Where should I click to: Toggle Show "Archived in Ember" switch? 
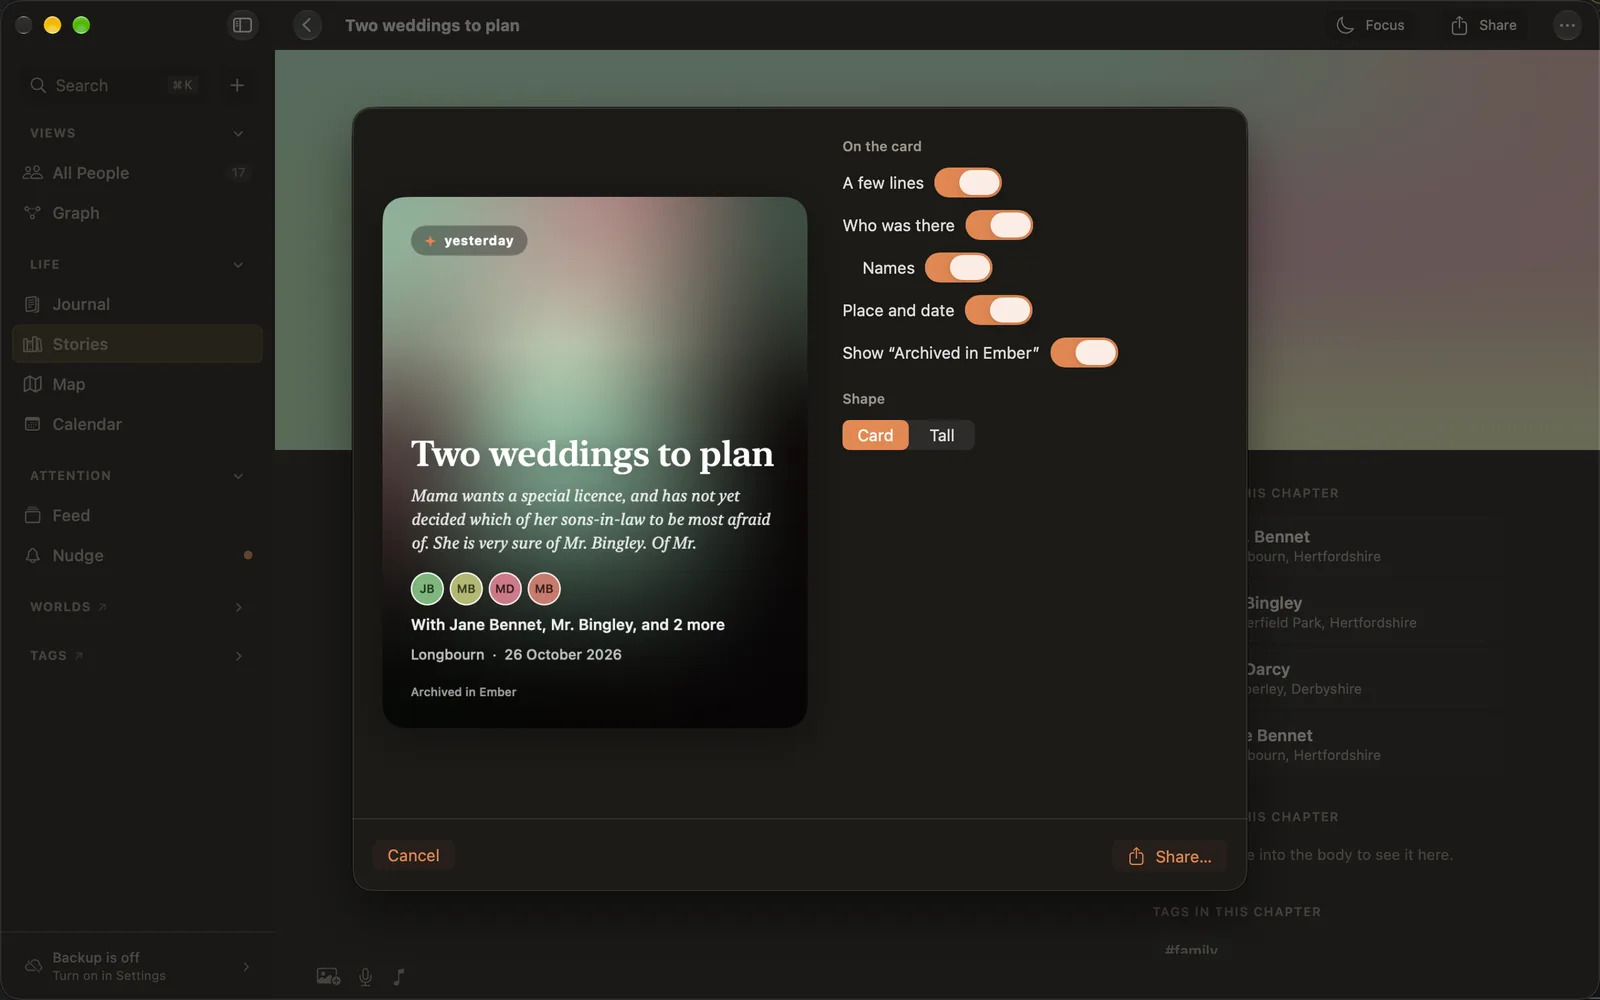coord(1084,353)
